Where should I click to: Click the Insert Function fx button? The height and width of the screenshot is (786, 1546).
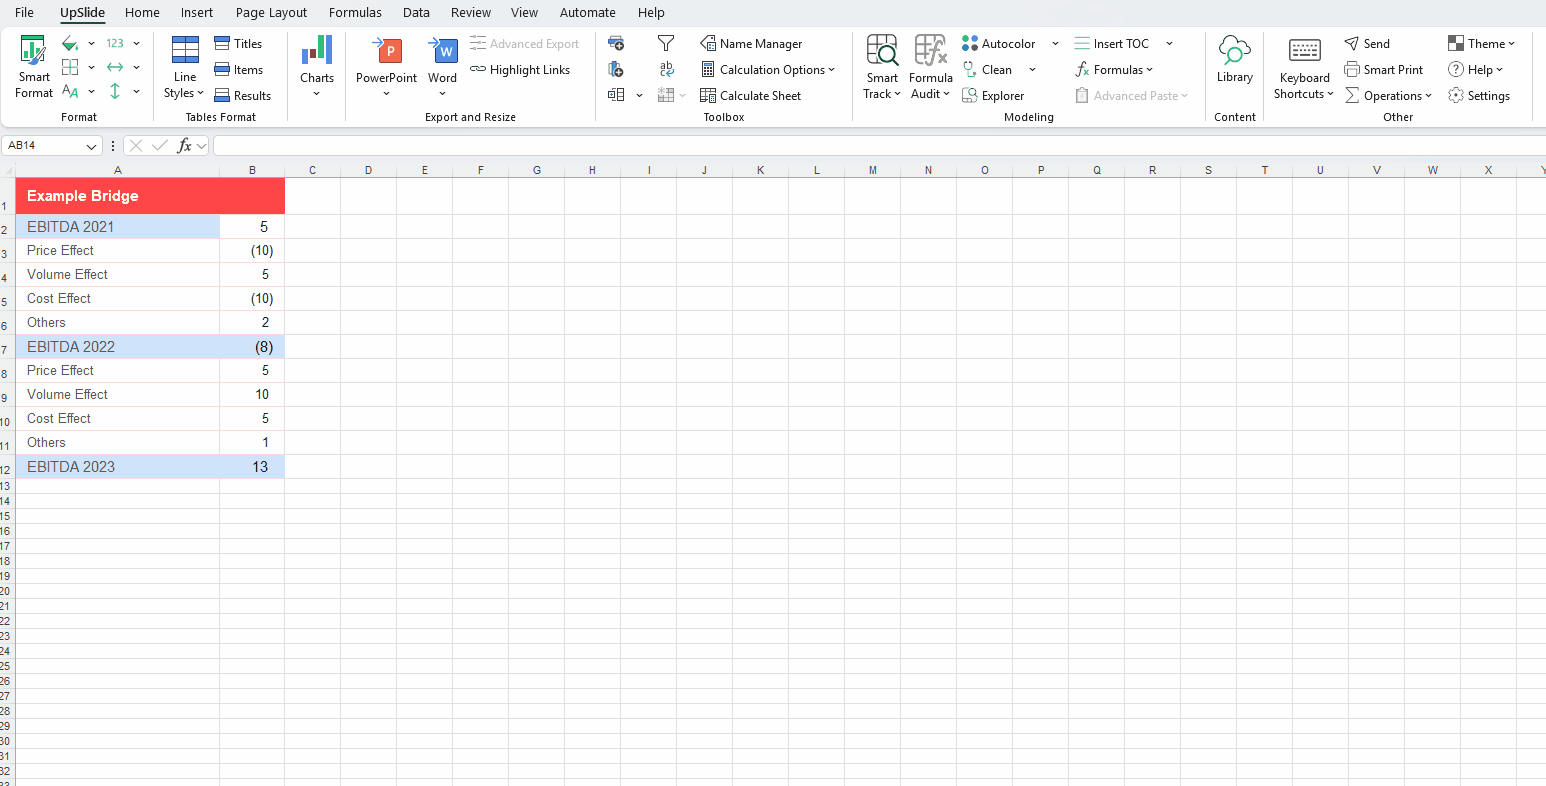tap(184, 146)
